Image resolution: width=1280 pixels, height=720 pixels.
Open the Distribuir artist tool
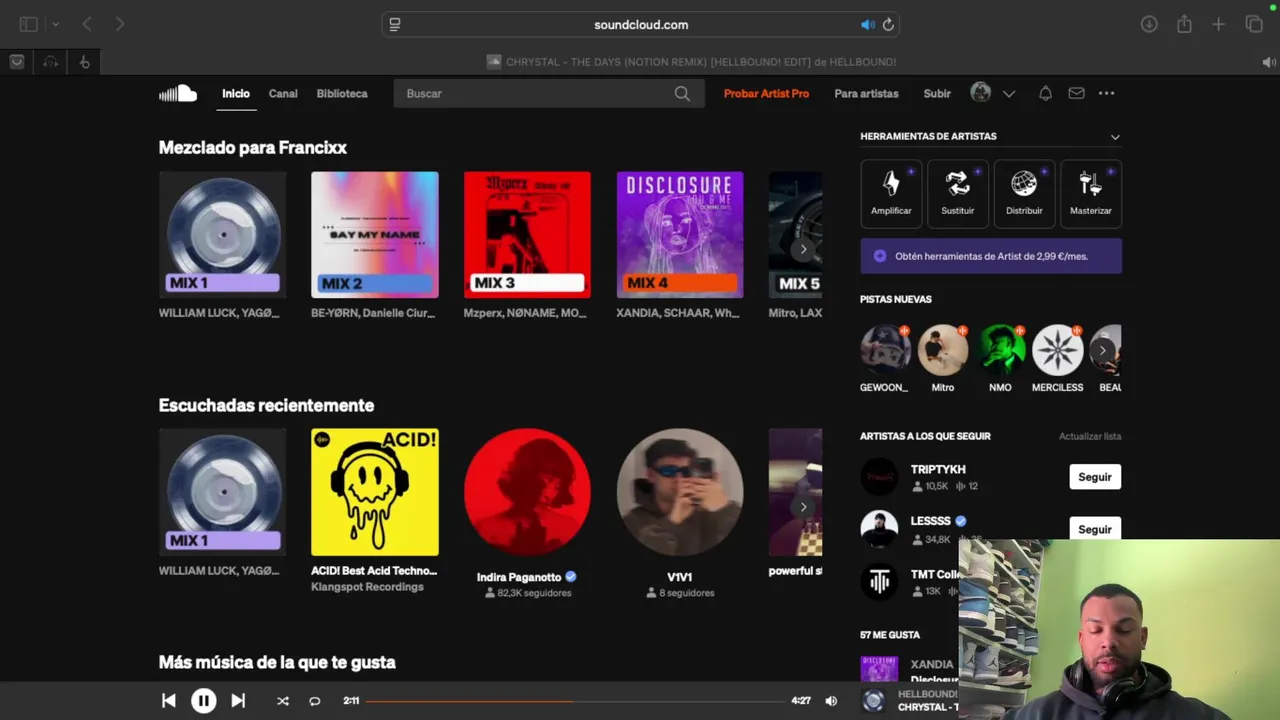pos(1024,193)
